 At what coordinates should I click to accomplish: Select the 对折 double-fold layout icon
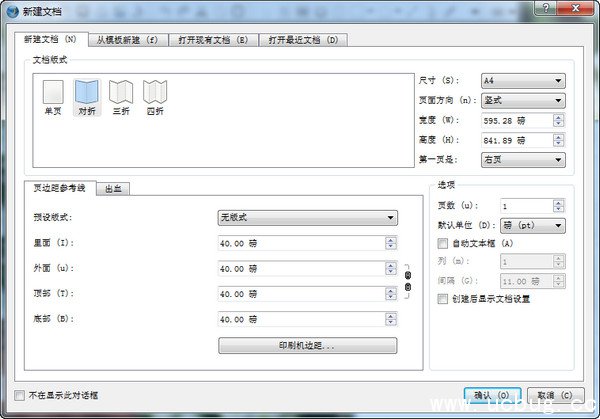coord(87,94)
